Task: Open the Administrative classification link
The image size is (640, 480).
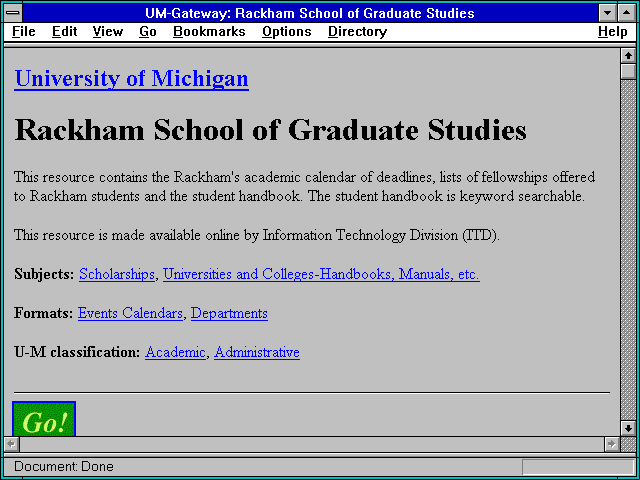Action: pos(257,352)
